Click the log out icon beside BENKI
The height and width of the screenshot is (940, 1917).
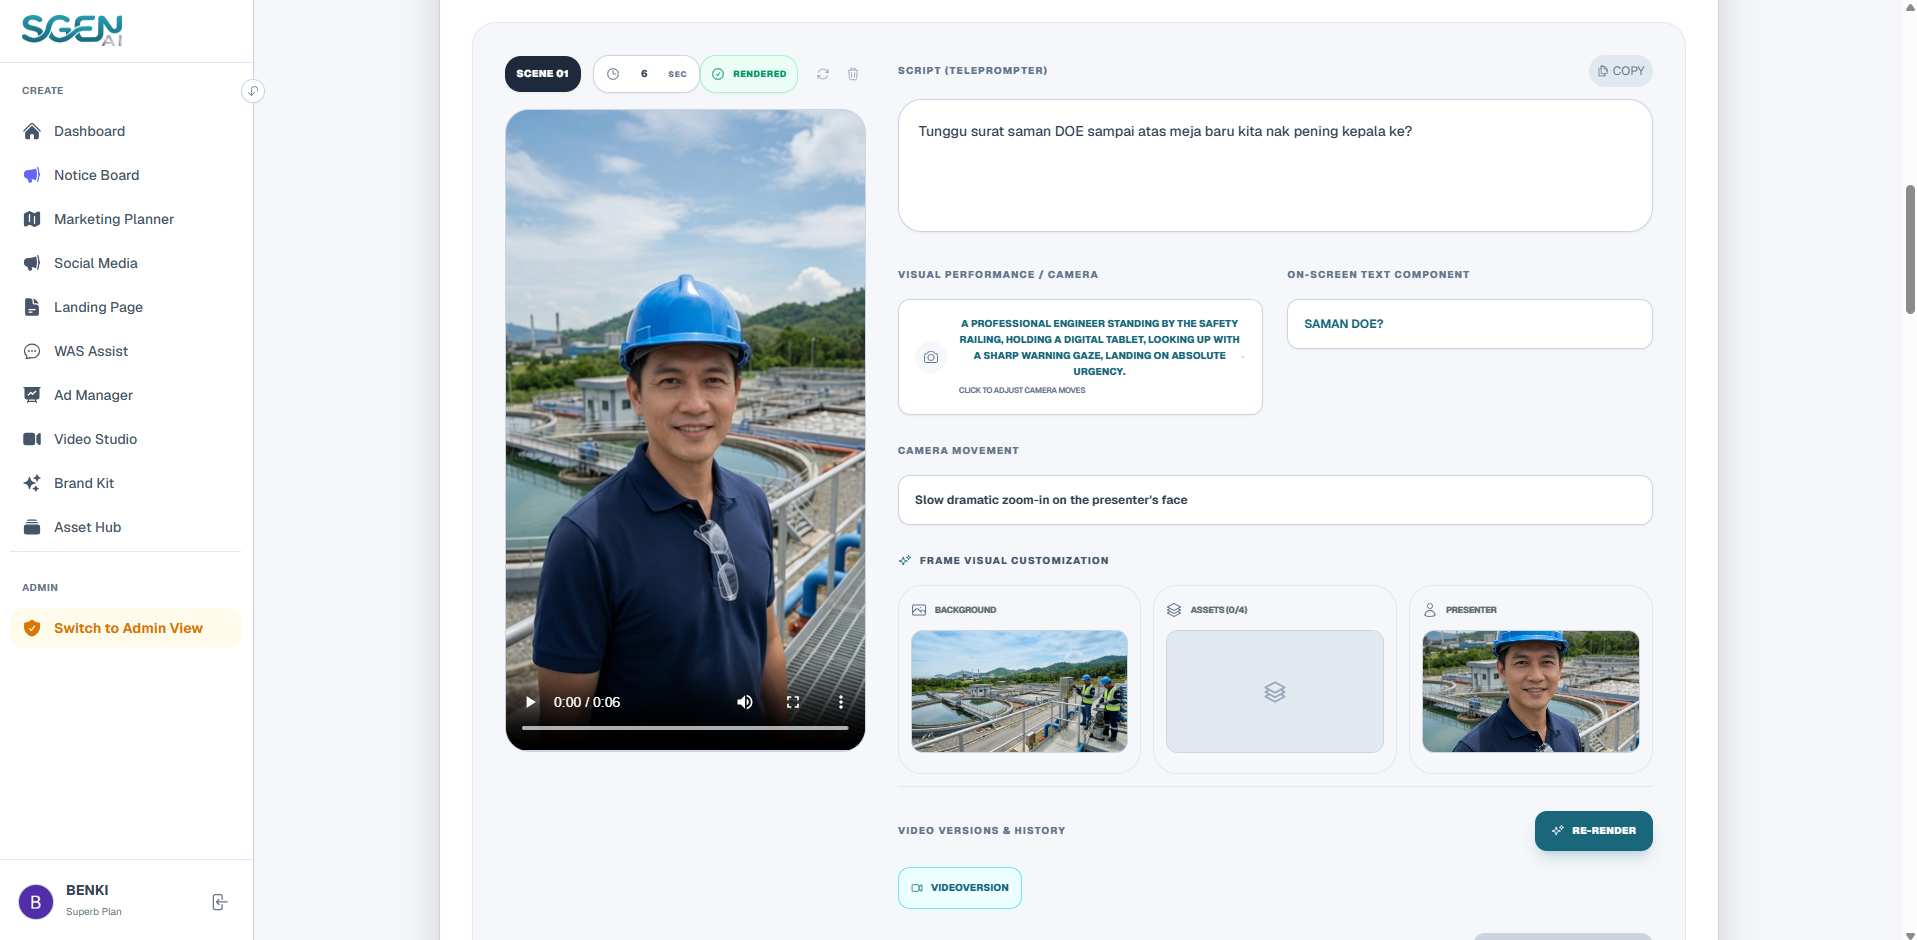220,902
